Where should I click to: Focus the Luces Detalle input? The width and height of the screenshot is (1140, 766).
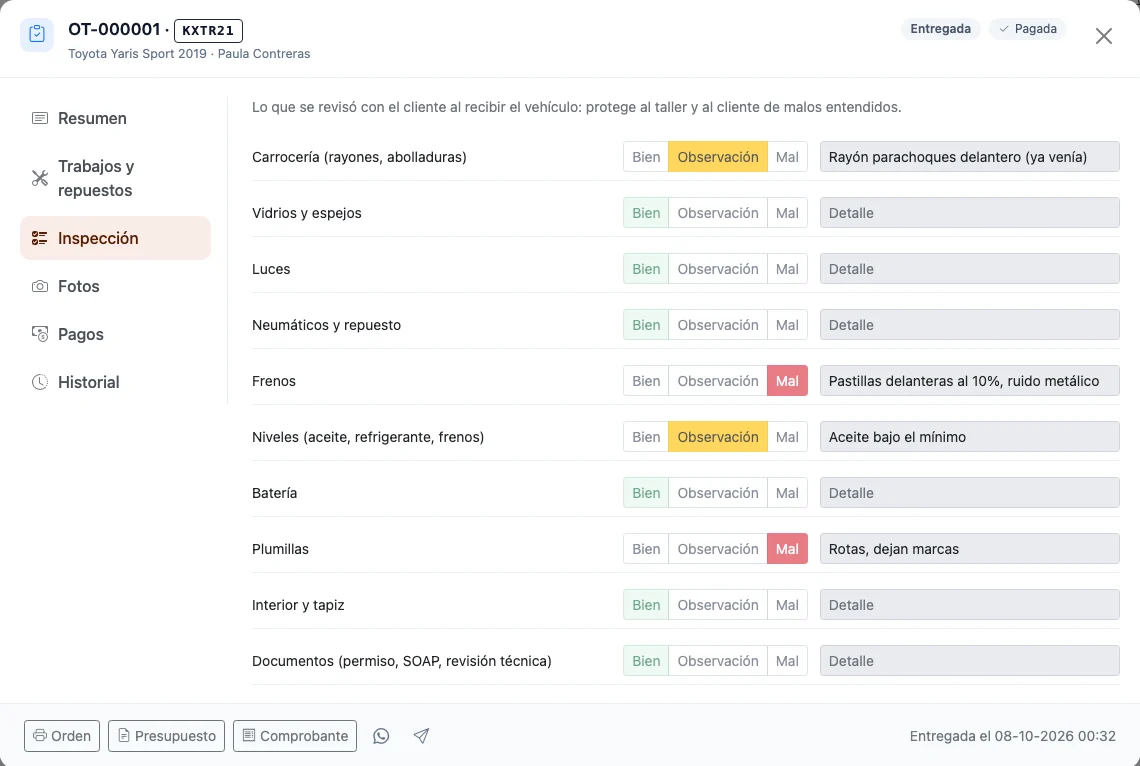click(970, 269)
